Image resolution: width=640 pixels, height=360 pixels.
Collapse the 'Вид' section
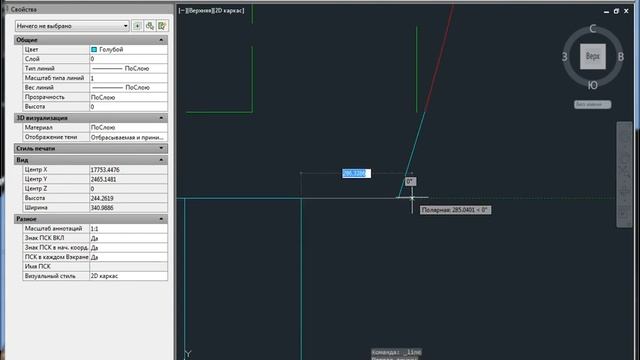161,160
